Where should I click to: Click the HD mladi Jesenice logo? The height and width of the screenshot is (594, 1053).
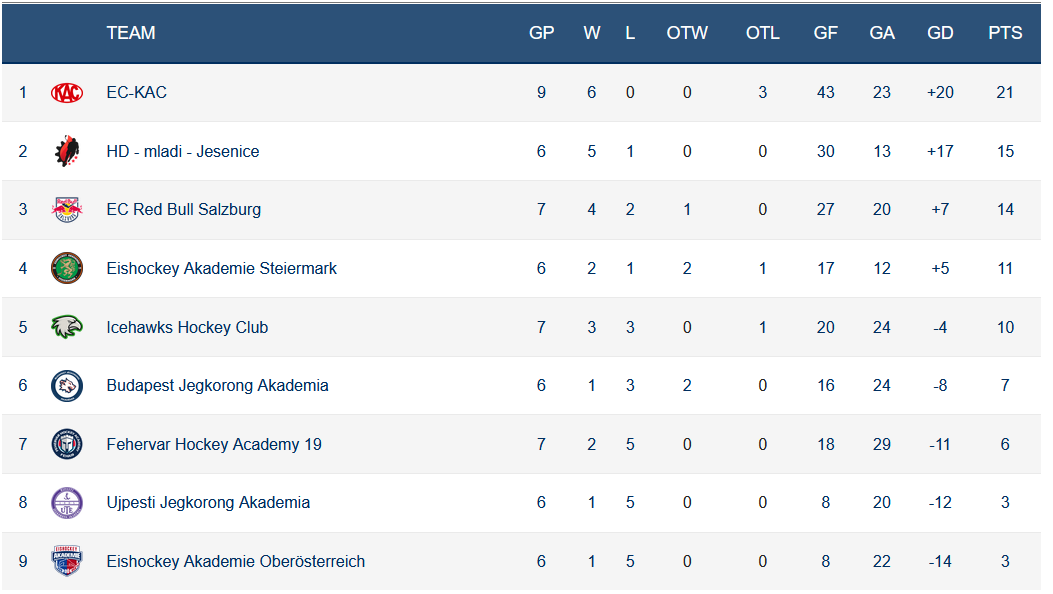(67, 151)
